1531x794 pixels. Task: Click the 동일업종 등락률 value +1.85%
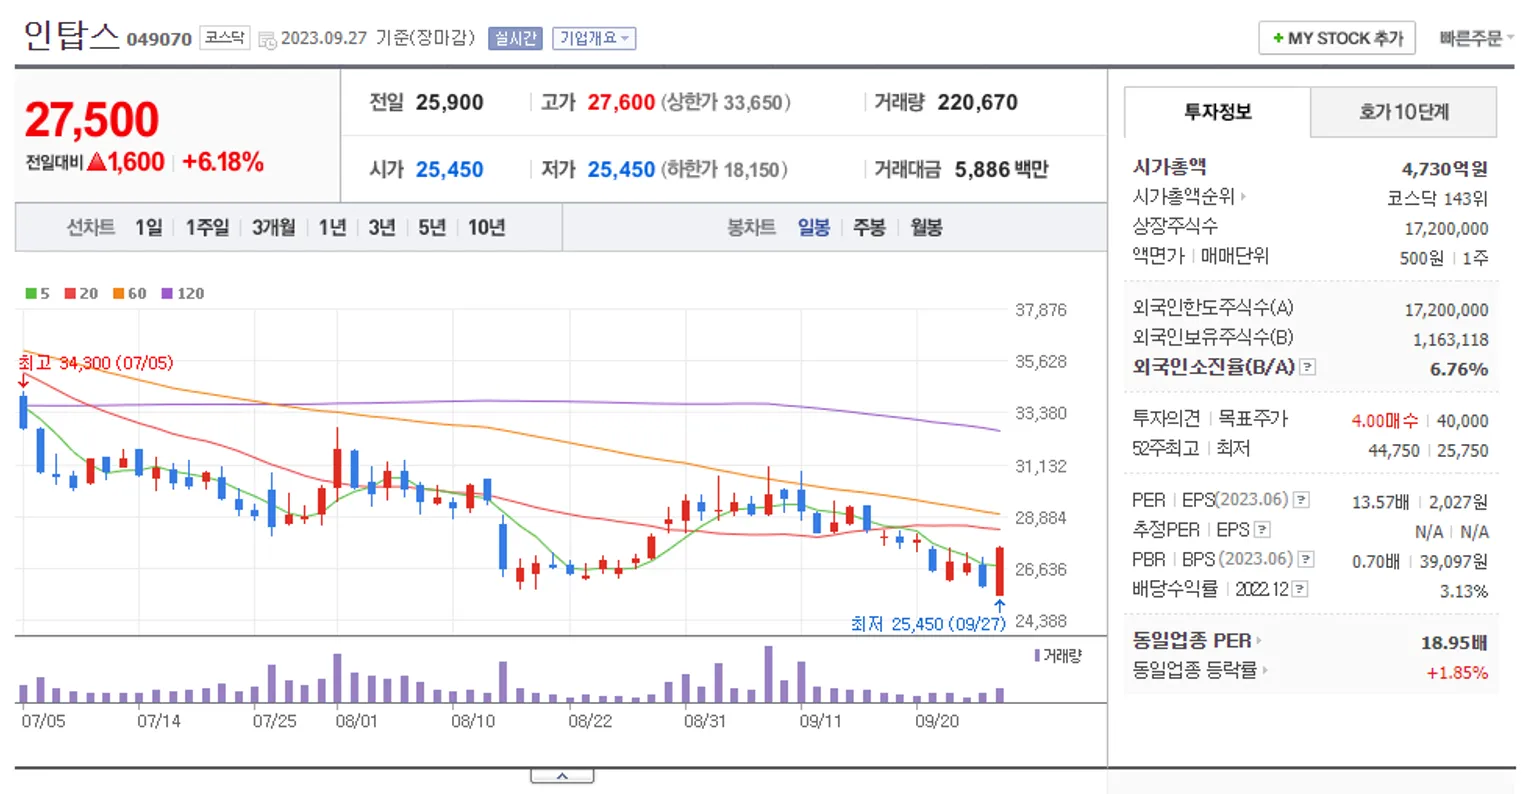pos(1456,672)
